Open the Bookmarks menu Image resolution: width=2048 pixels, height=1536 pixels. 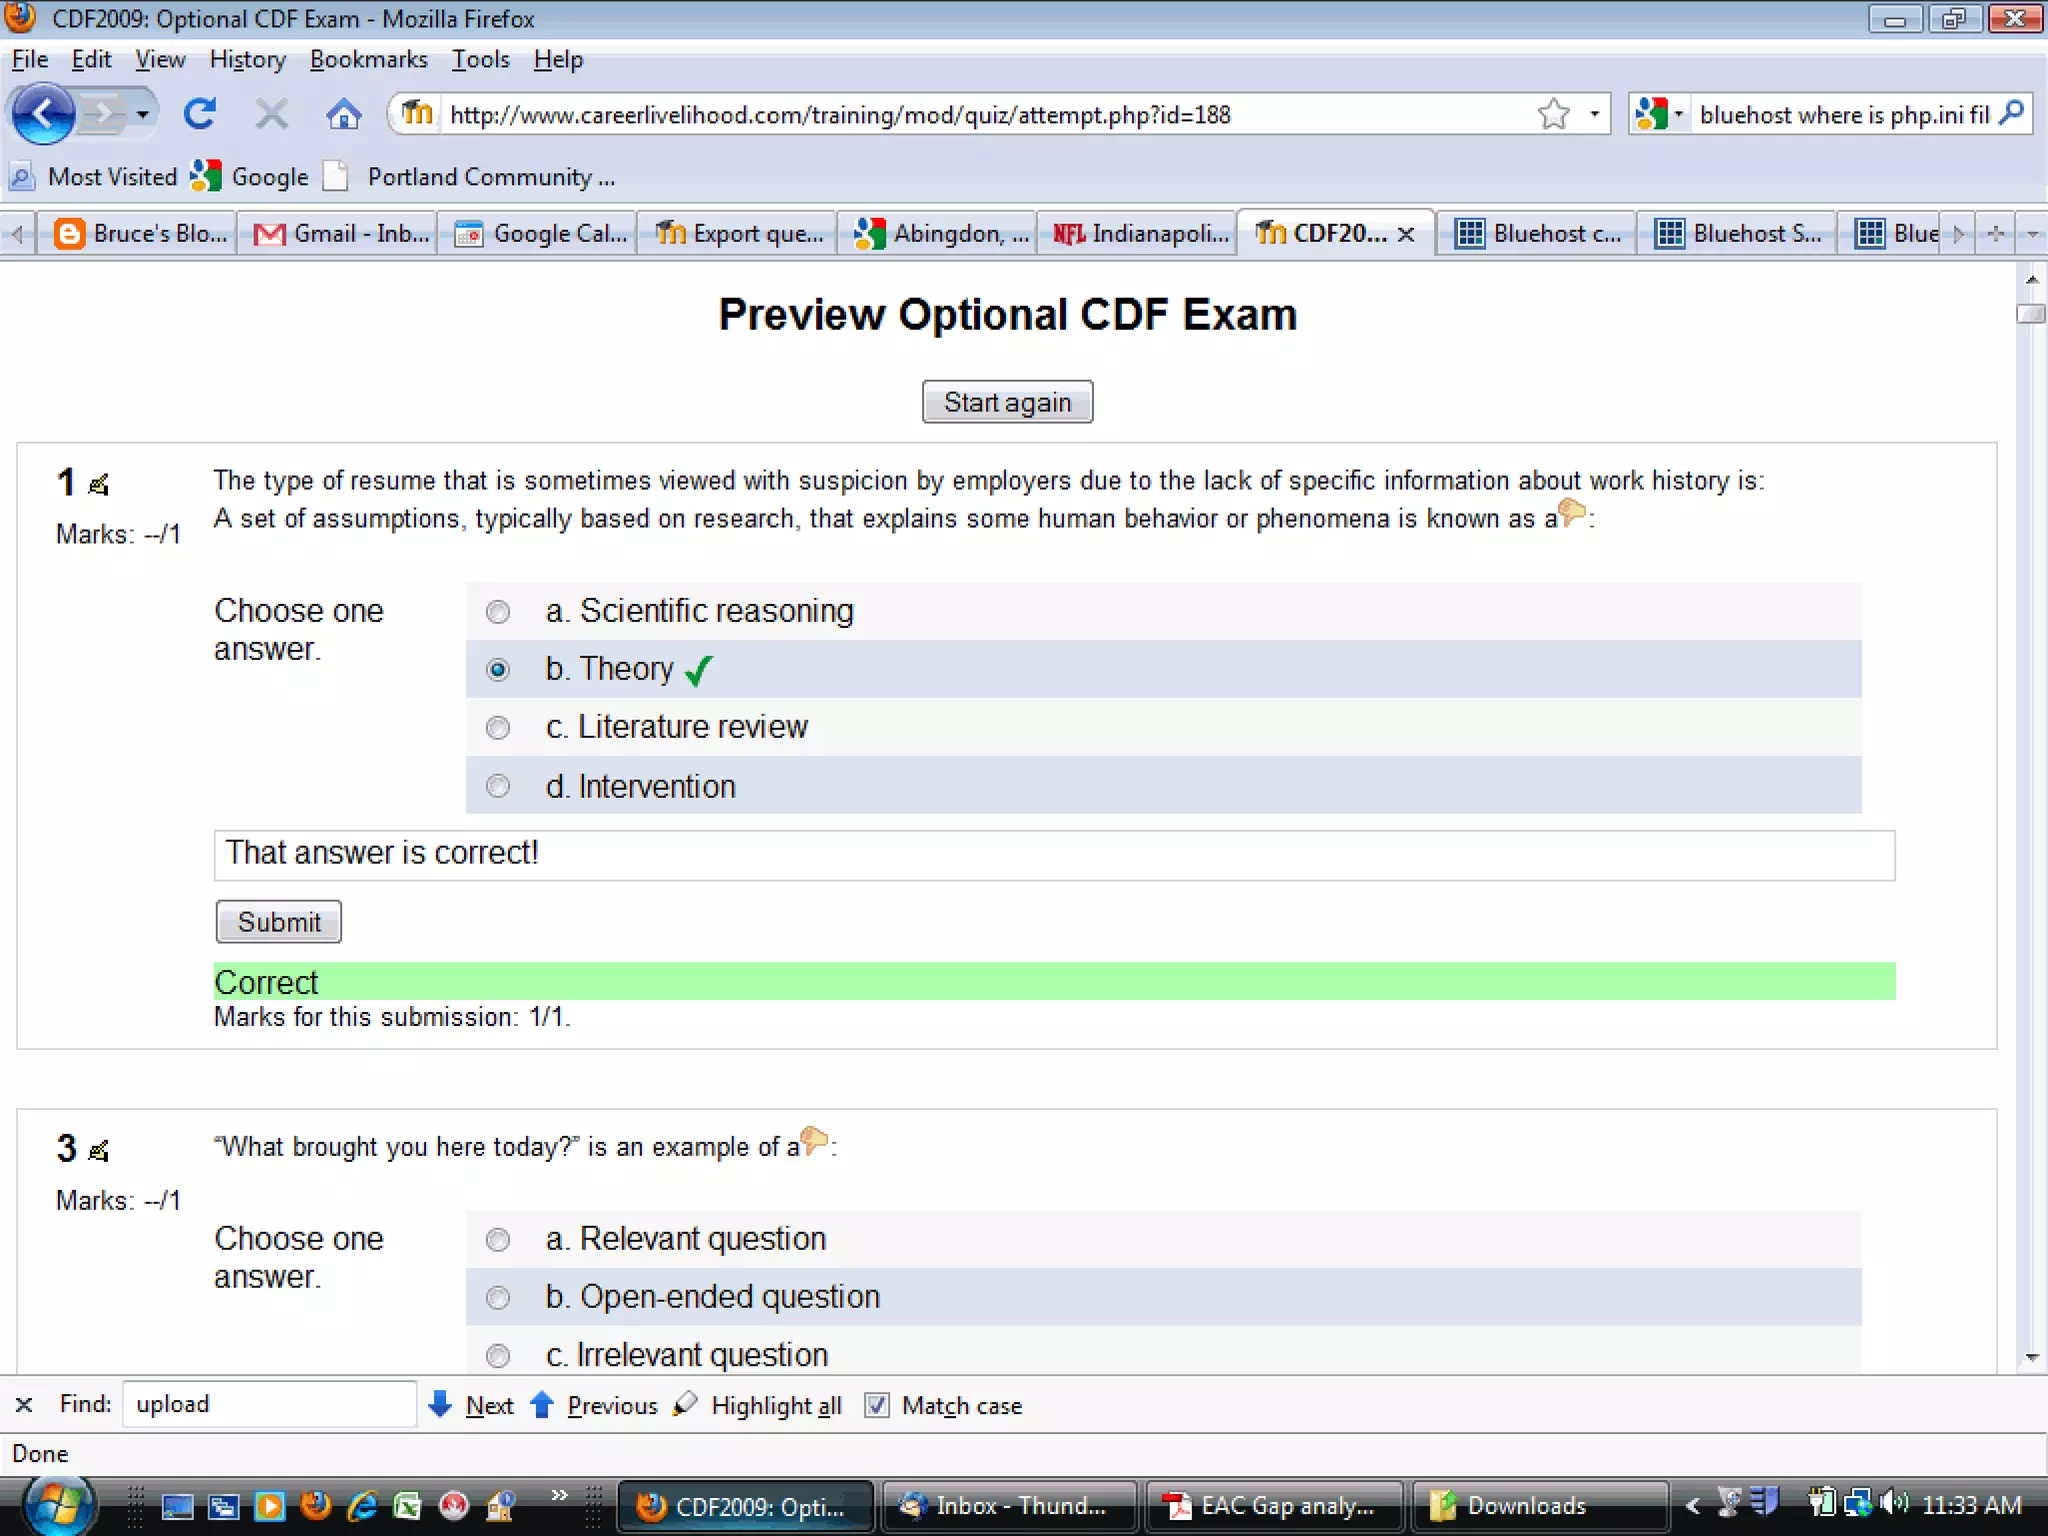368,60
